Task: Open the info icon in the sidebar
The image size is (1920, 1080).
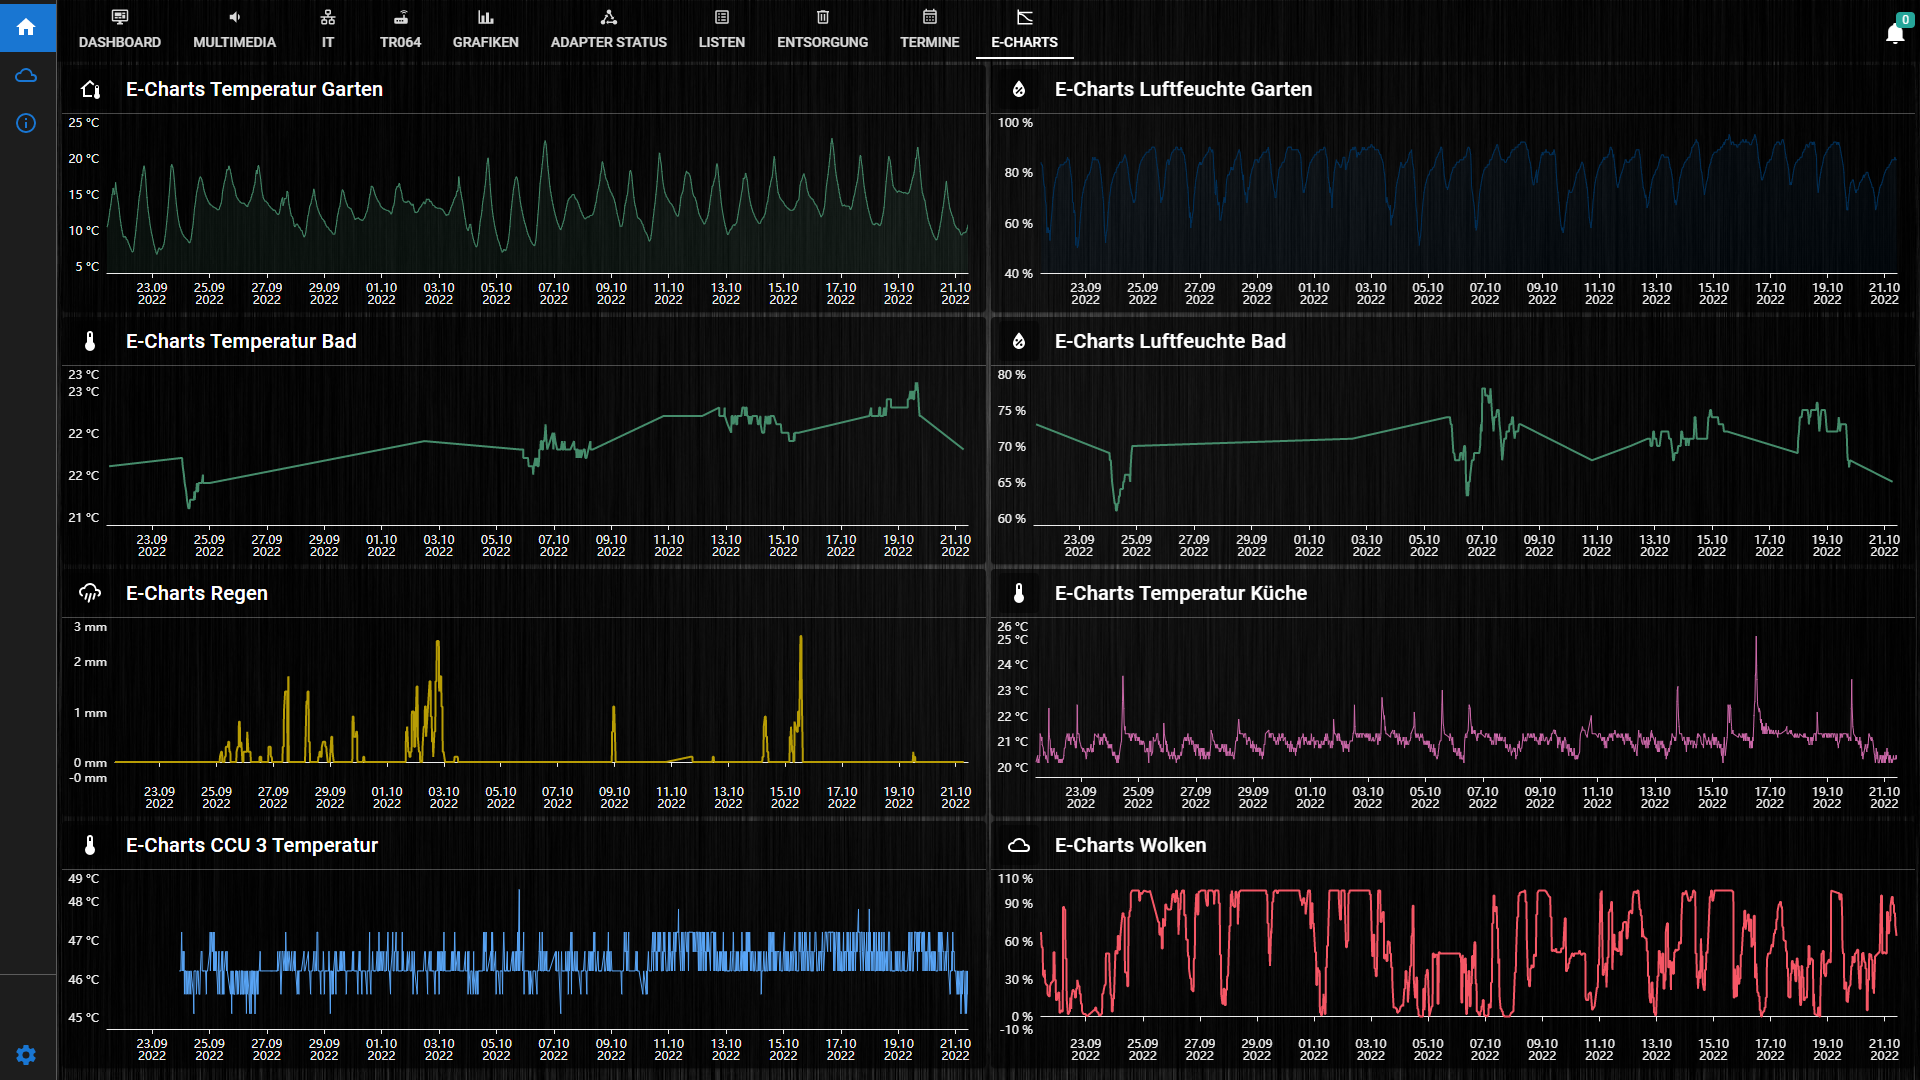Action: click(x=27, y=123)
